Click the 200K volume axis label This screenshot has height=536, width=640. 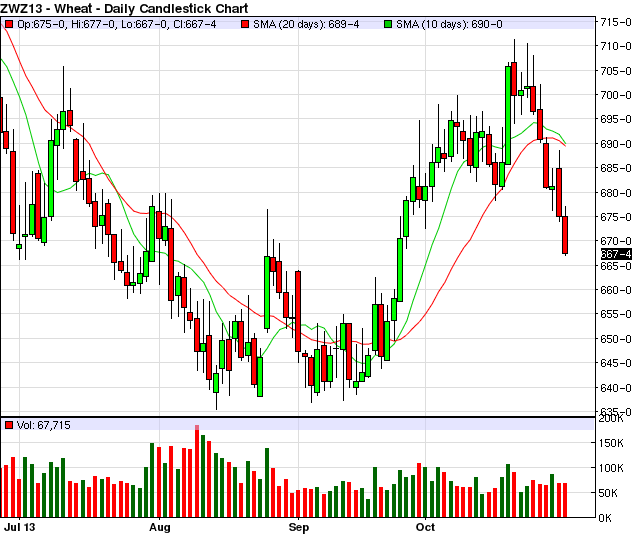pos(611,418)
